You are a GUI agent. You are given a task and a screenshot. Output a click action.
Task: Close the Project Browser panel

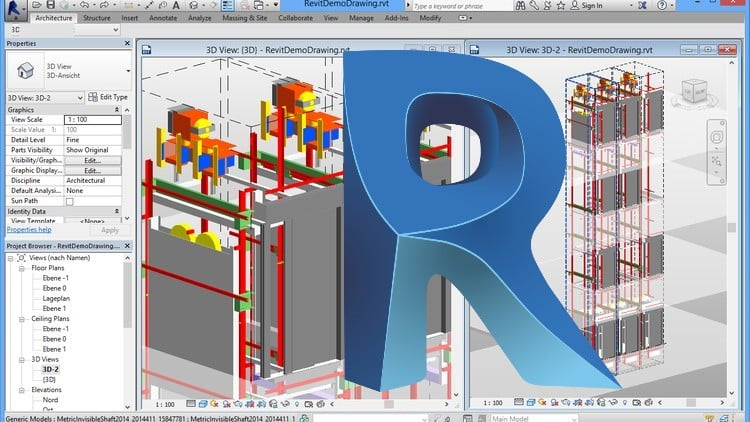127,245
